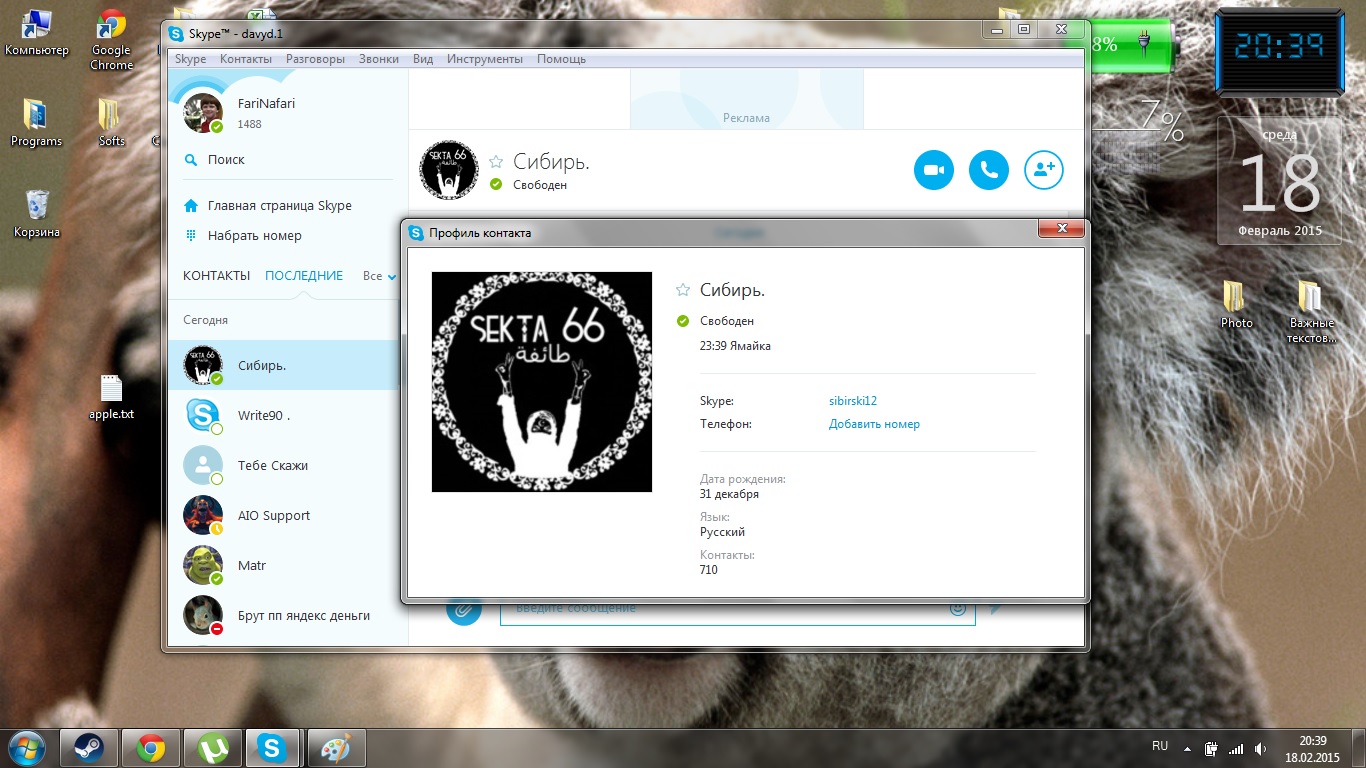Click the search magnifier icon in Skype sidebar
Image resolution: width=1366 pixels, height=768 pixels.
click(x=191, y=160)
